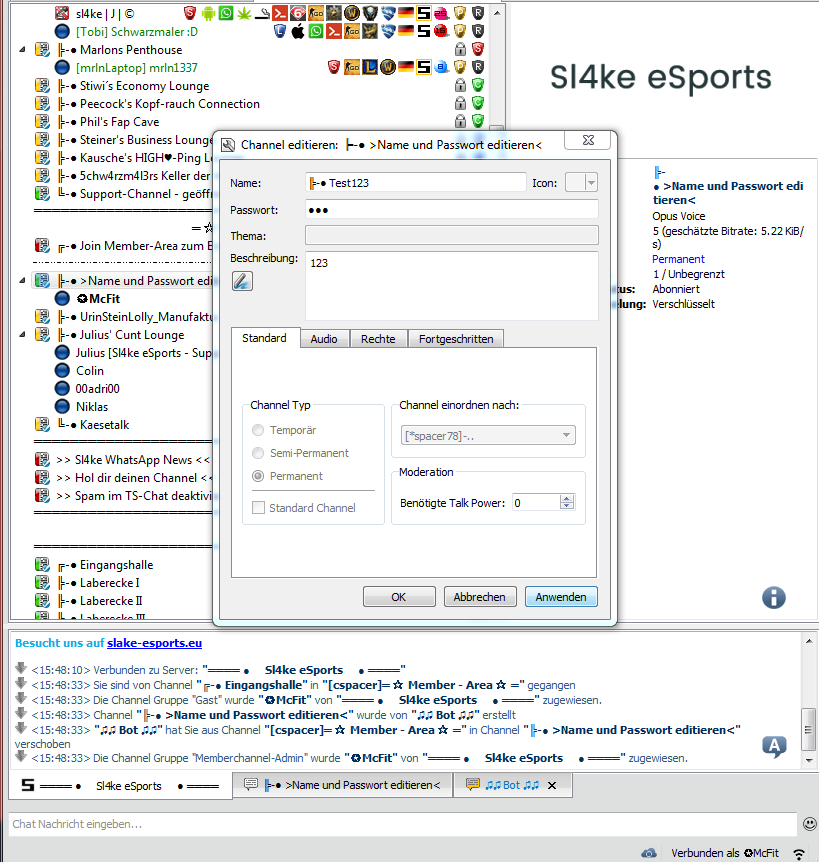This screenshot has width=819, height=862.
Task: Click the Anwenden button
Action: point(561,597)
